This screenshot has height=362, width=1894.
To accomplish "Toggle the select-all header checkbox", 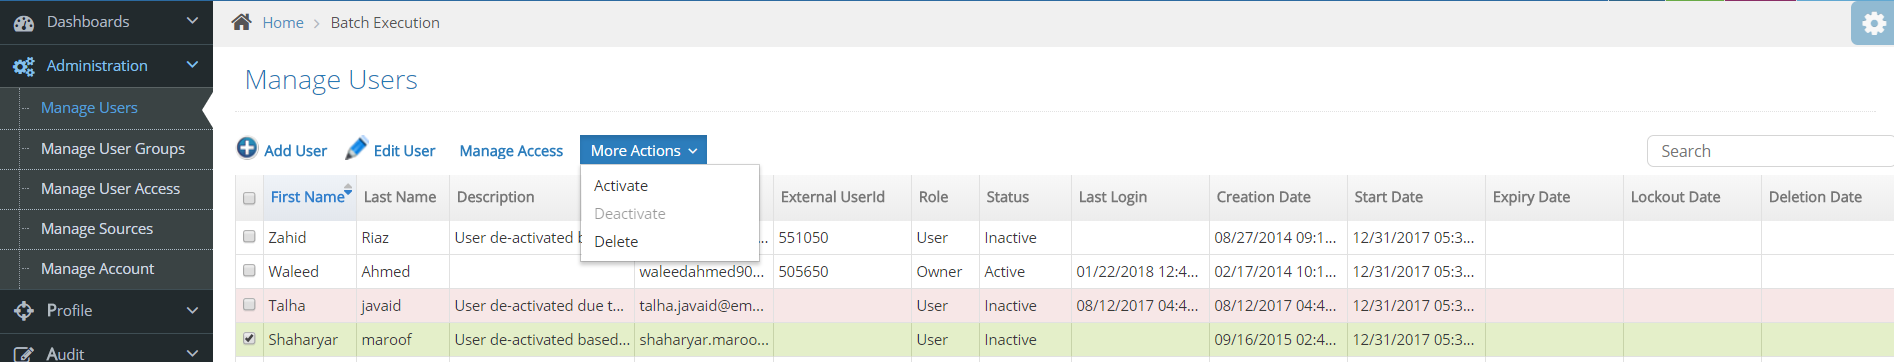I will [249, 198].
